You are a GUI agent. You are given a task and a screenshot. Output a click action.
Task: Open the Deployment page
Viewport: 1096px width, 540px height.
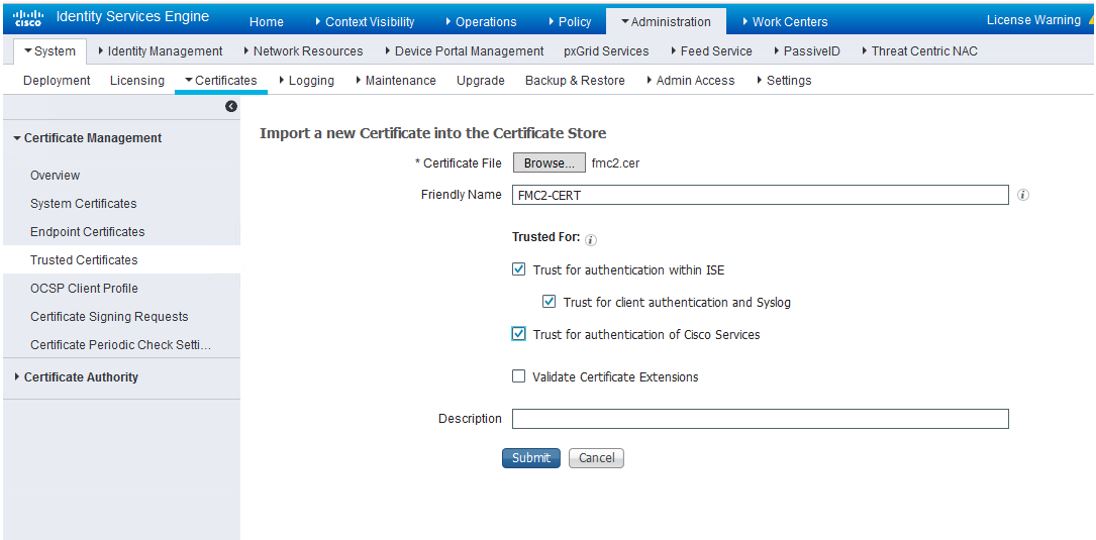coord(57,80)
